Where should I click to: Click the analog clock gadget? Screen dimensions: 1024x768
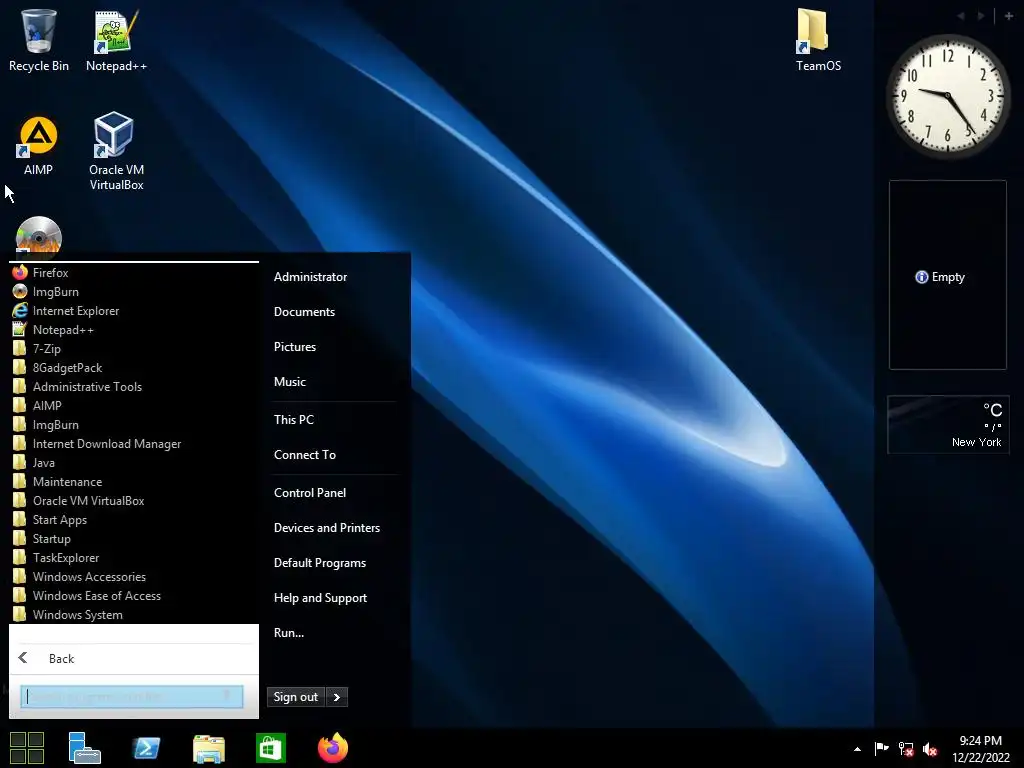(948, 97)
